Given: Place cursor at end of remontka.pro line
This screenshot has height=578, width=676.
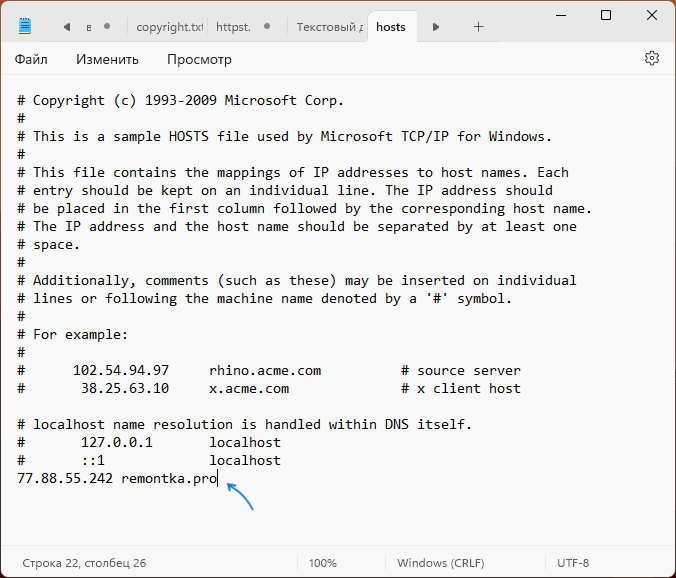Looking at the screenshot, I should 218,479.
